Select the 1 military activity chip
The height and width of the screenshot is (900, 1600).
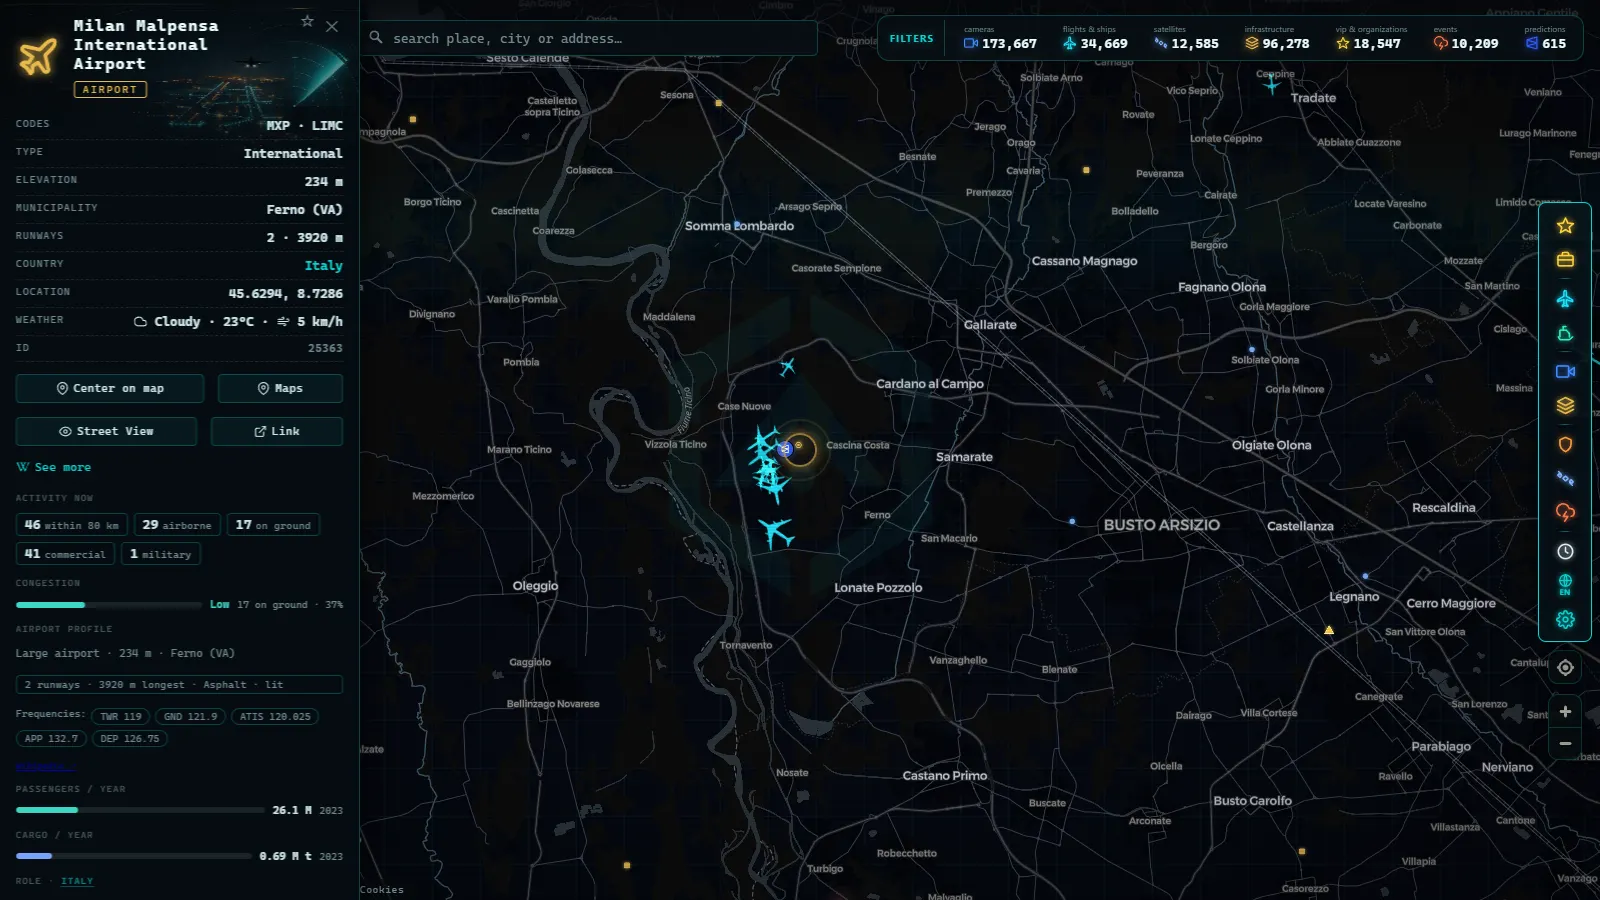(x=160, y=554)
